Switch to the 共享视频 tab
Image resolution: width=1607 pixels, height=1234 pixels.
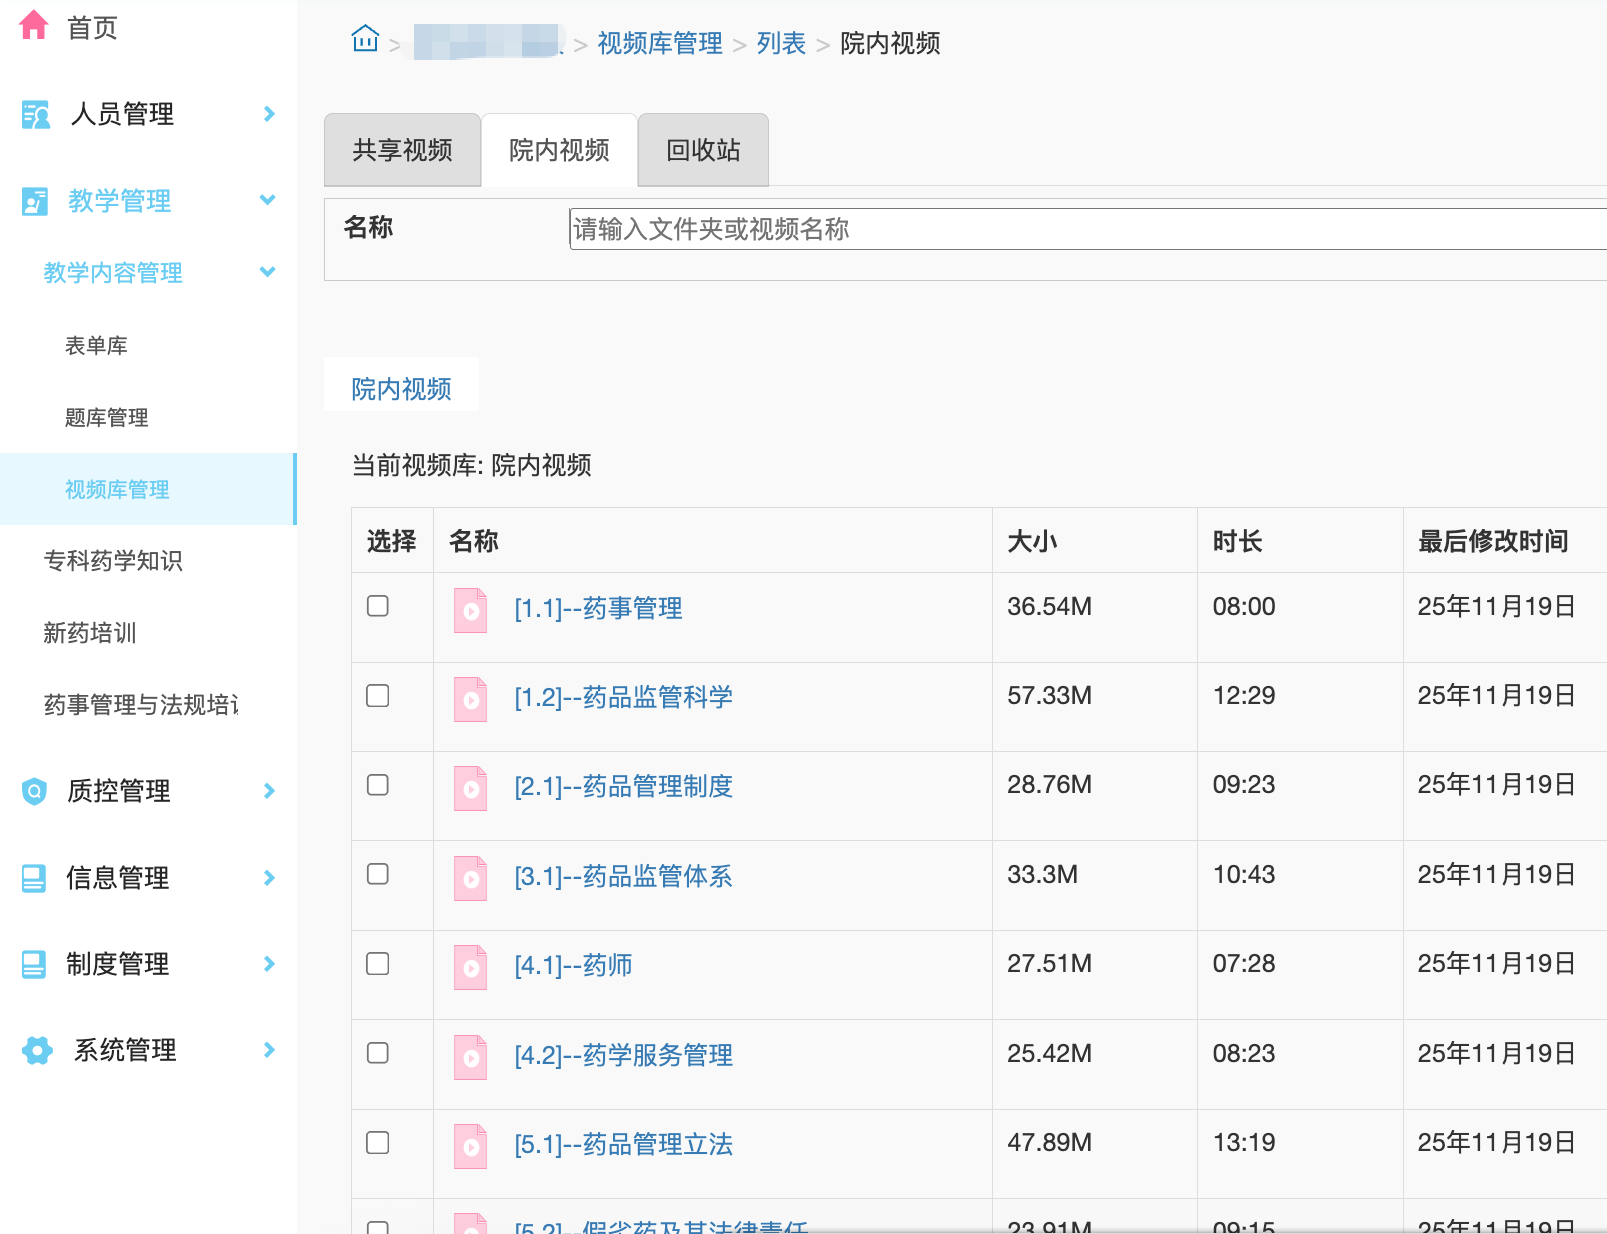click(402, 150)
